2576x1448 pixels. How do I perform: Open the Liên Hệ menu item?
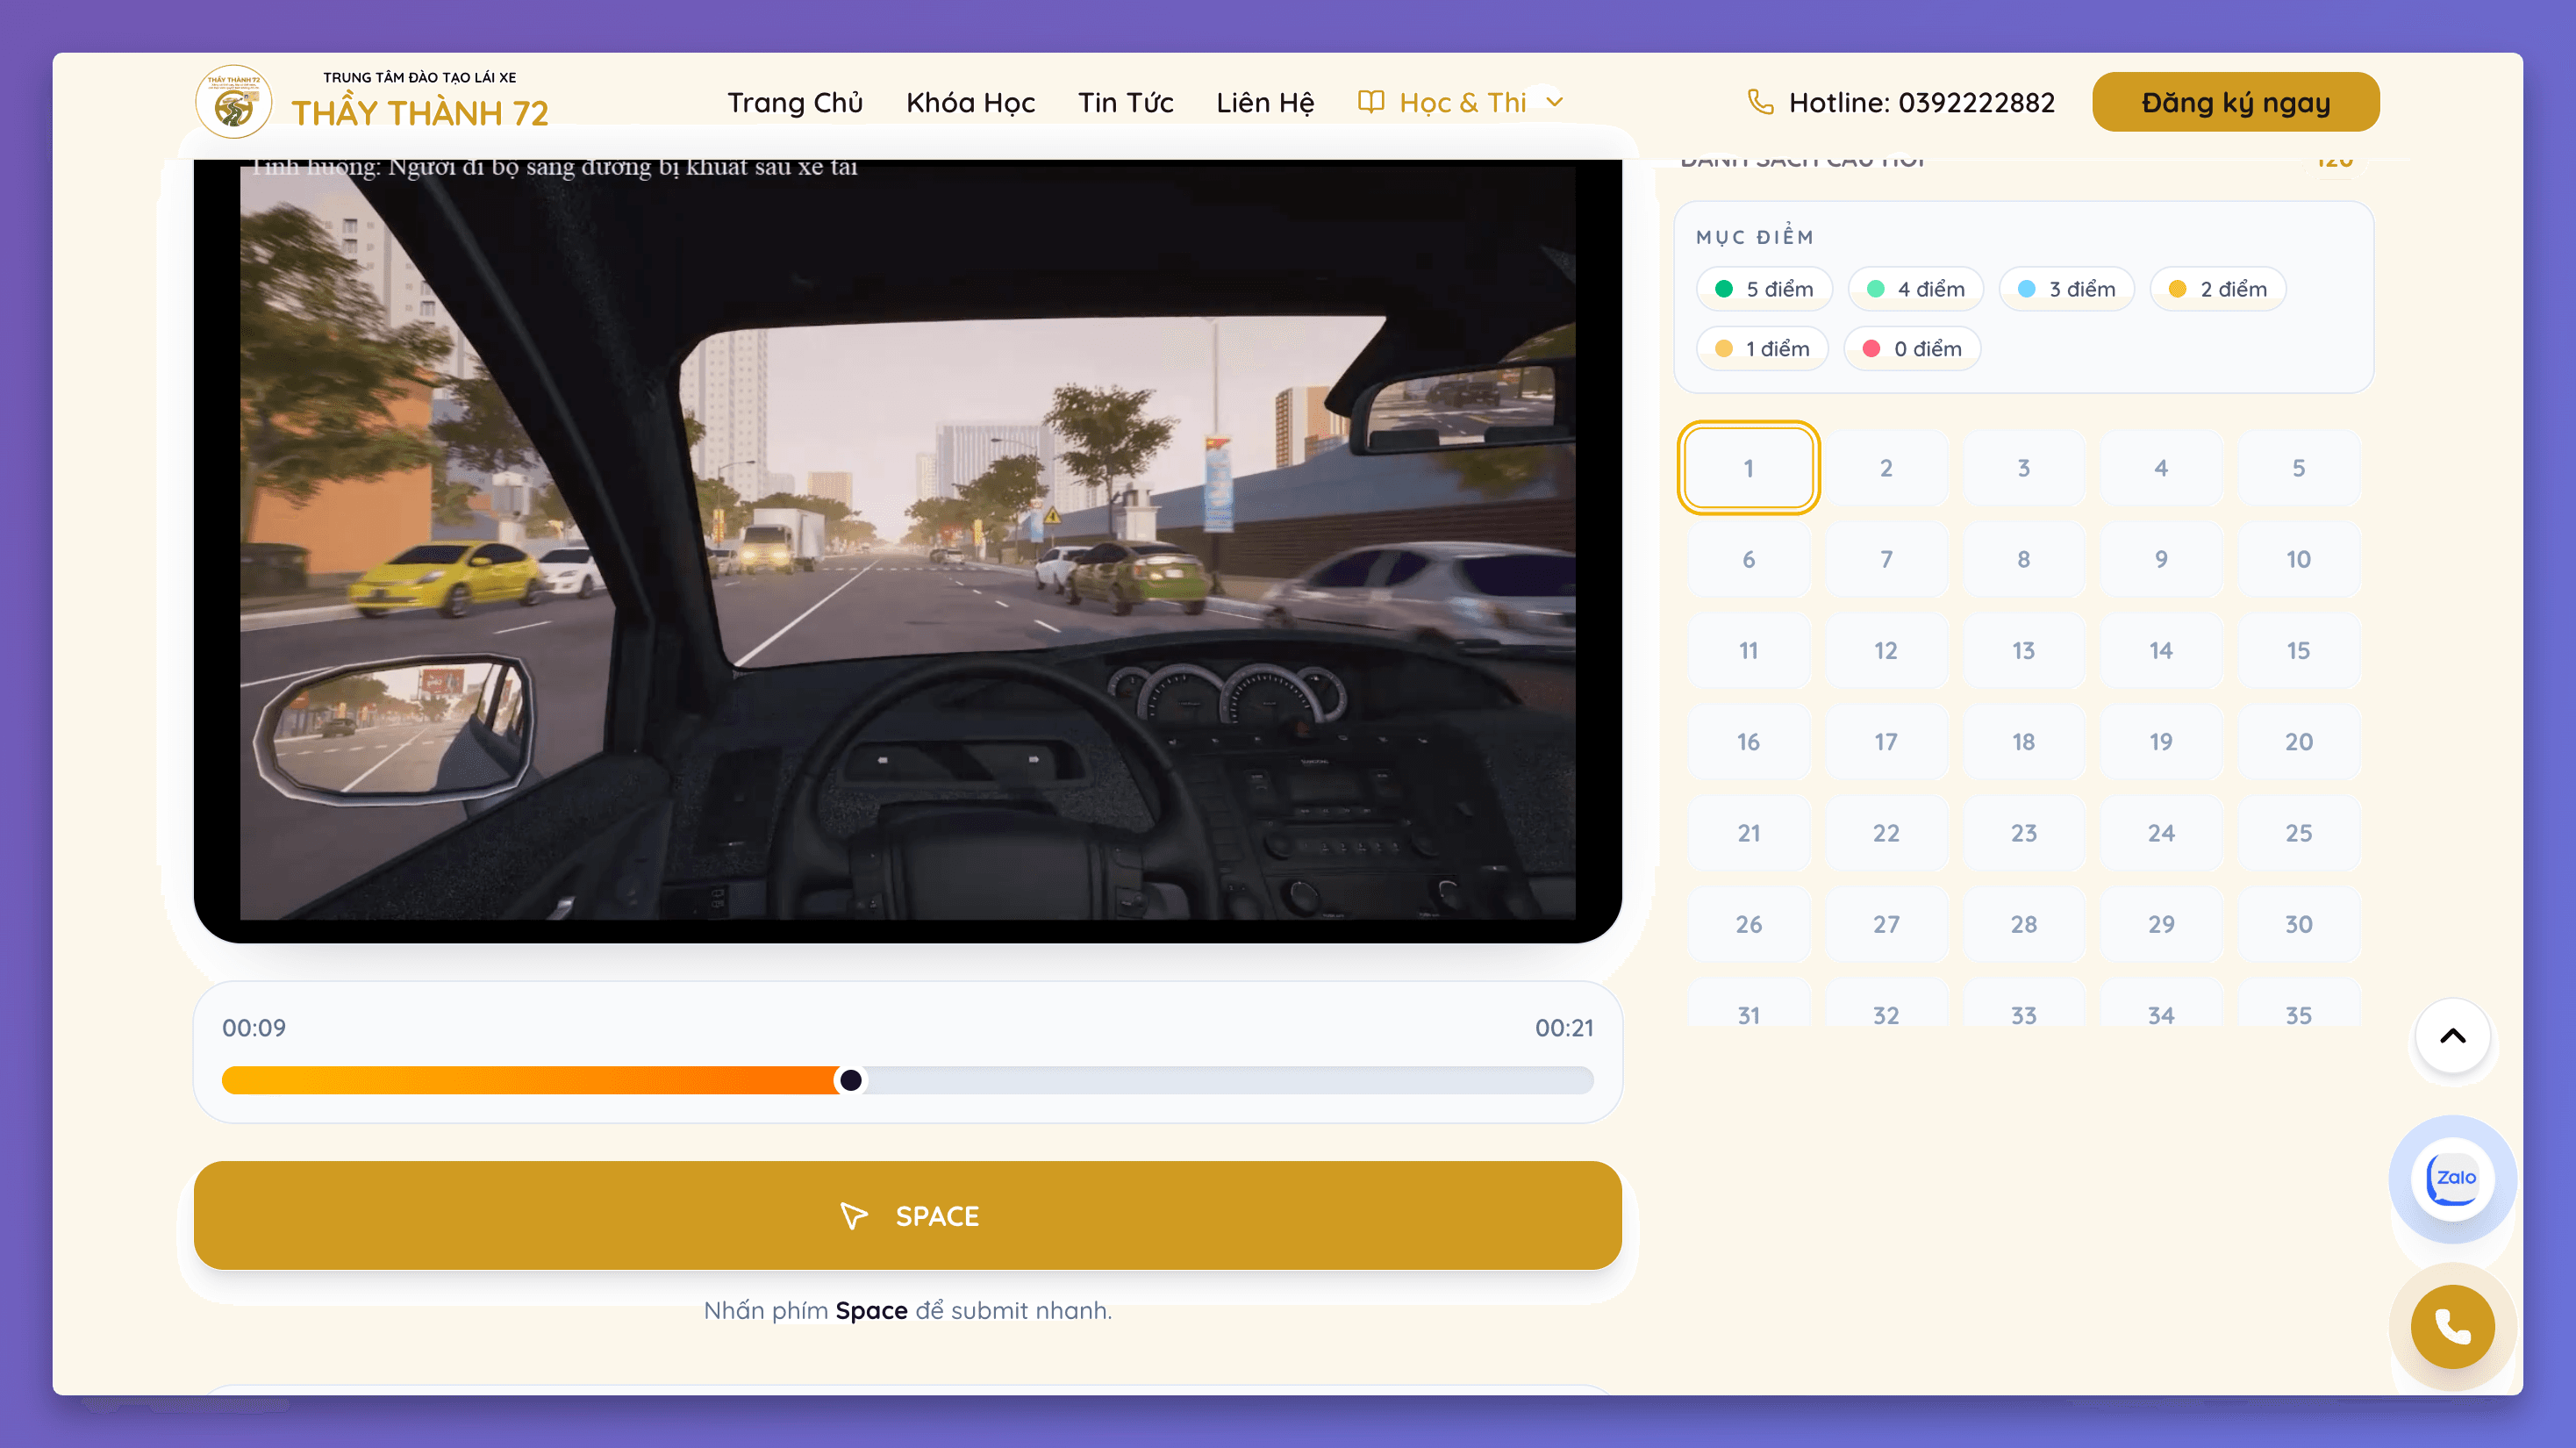tap(1265, 102)
